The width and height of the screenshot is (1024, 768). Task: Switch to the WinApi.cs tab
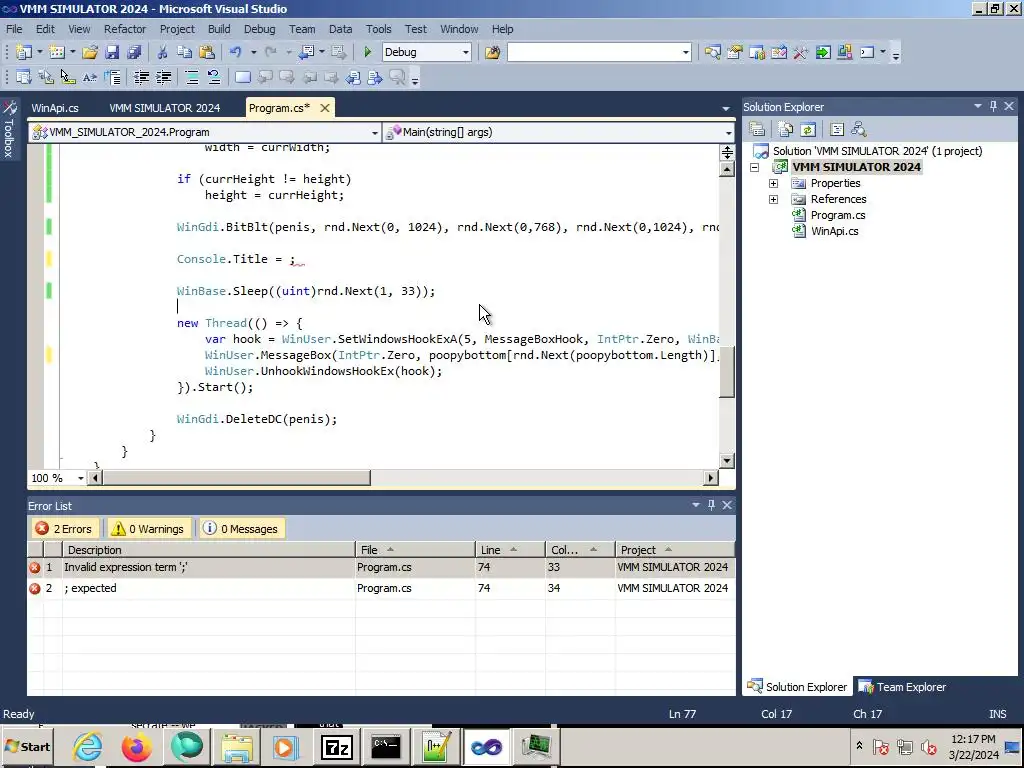coord(55,108)
